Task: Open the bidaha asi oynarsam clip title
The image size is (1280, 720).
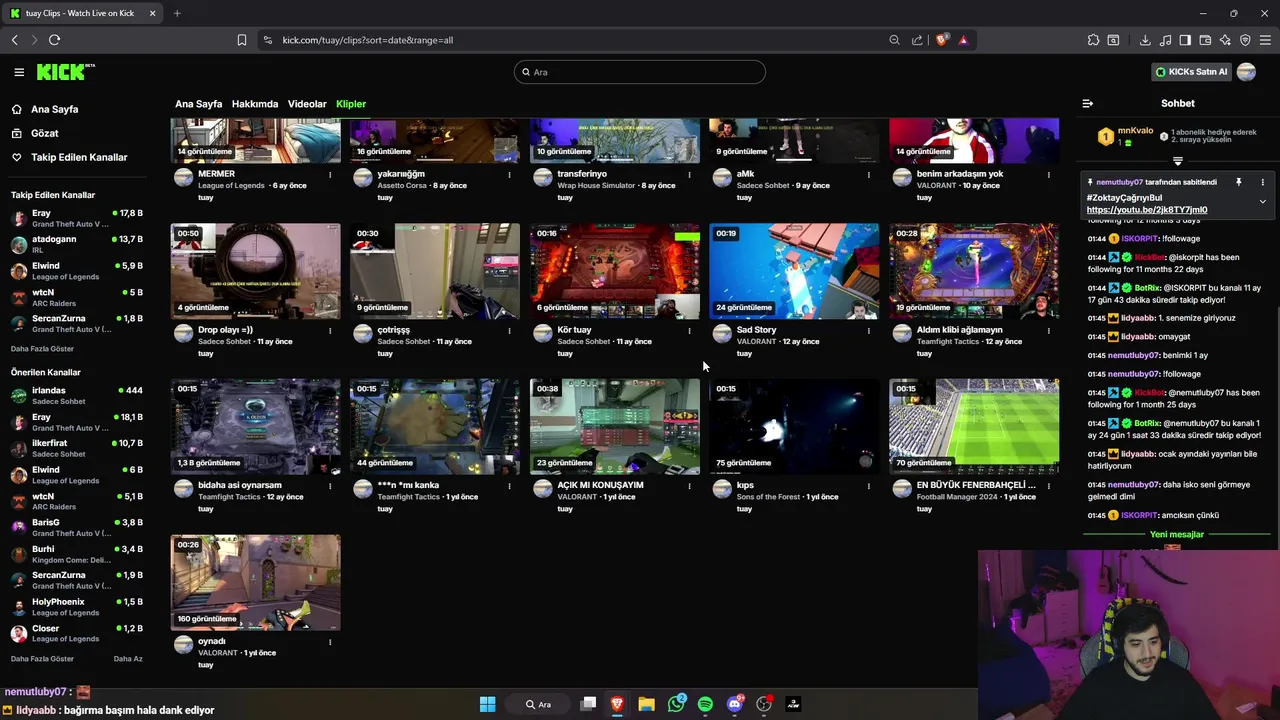Action: coord(240,485)
